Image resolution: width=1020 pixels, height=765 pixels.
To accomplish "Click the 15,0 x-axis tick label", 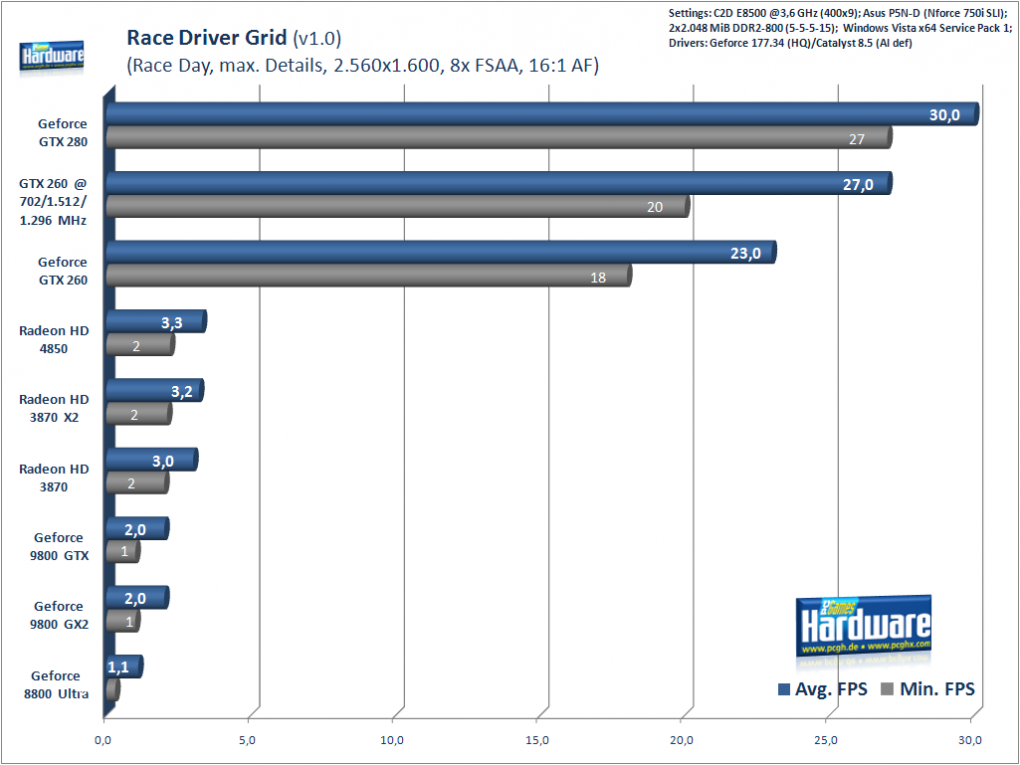I will [537, 740].
